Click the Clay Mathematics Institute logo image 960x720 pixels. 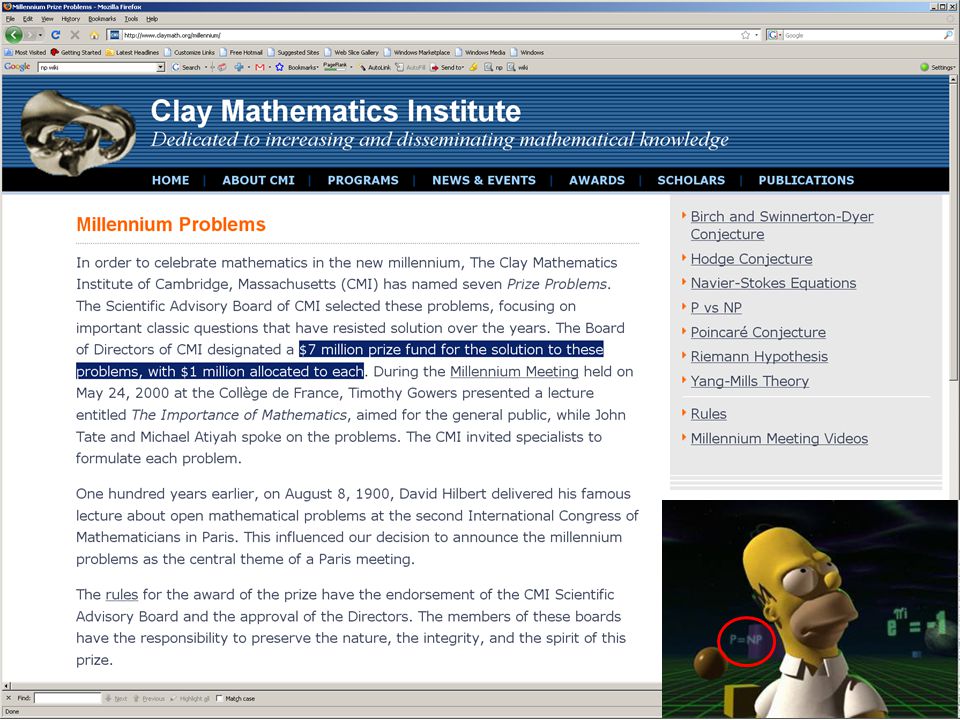click(78, 131)
